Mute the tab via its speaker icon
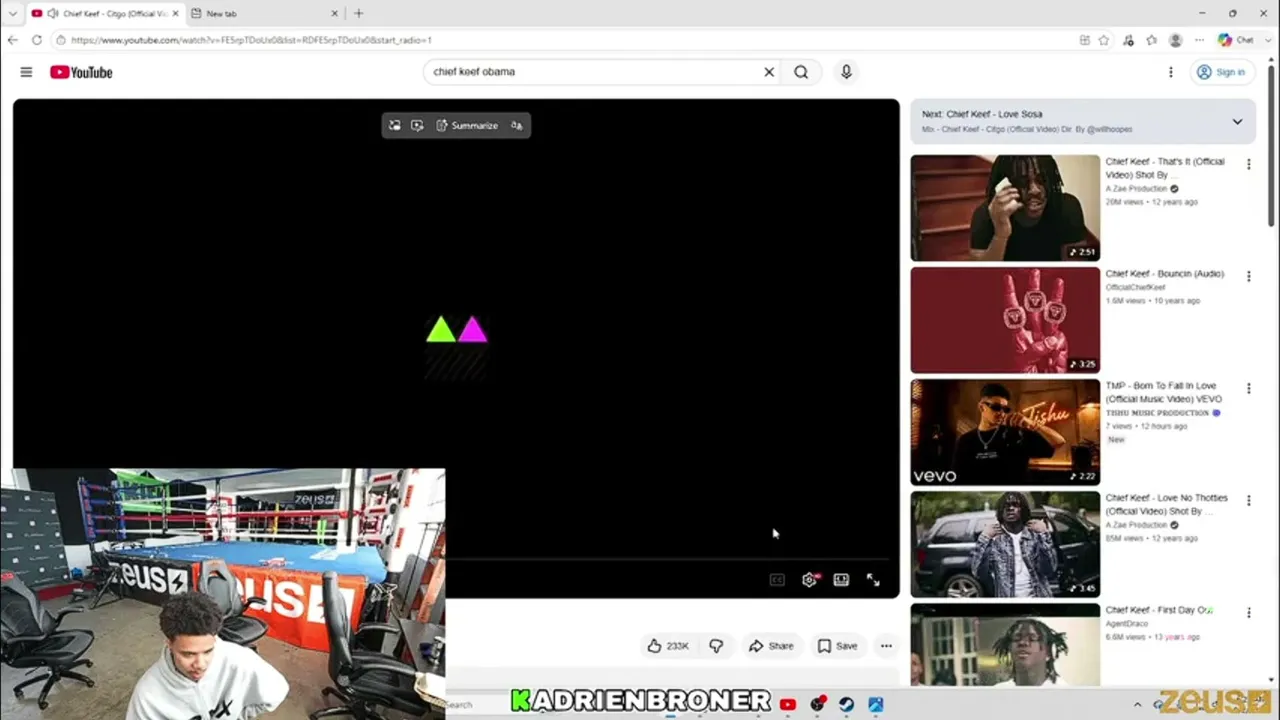This screenshot has width=1280, height=720. [51, 13]
